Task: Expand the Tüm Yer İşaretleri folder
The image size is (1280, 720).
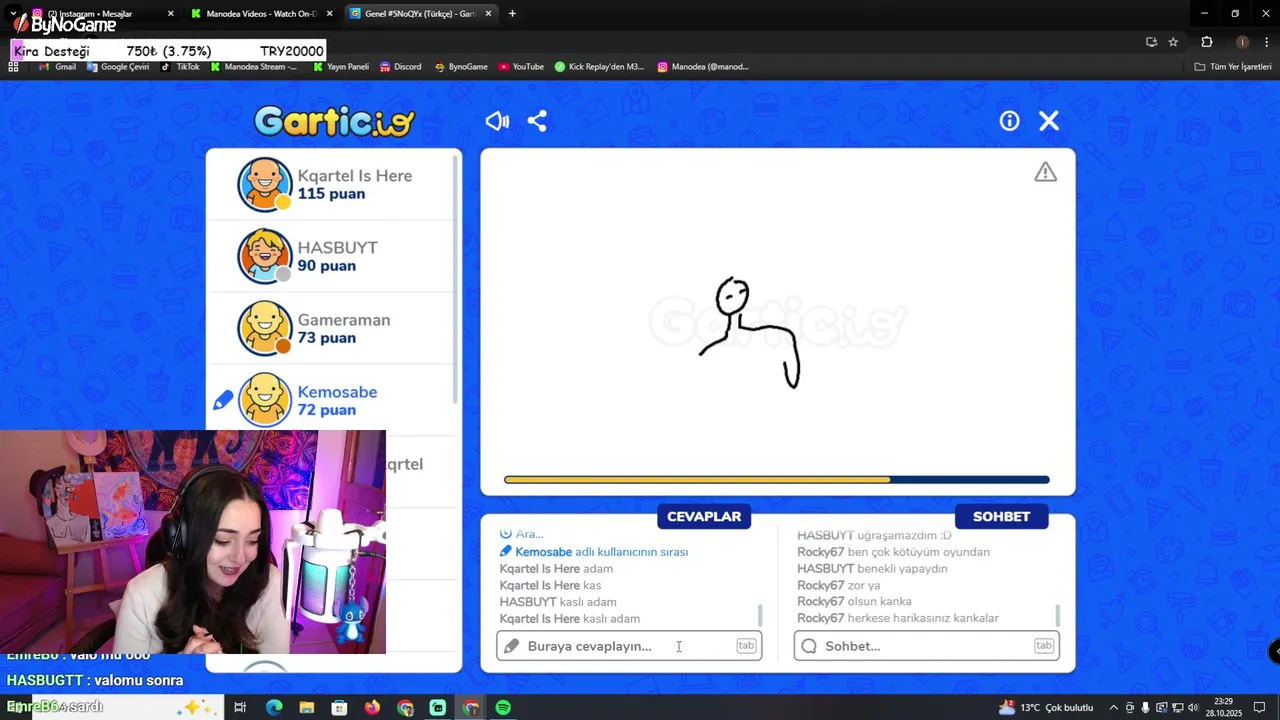Action: (x=1233, y=67)
